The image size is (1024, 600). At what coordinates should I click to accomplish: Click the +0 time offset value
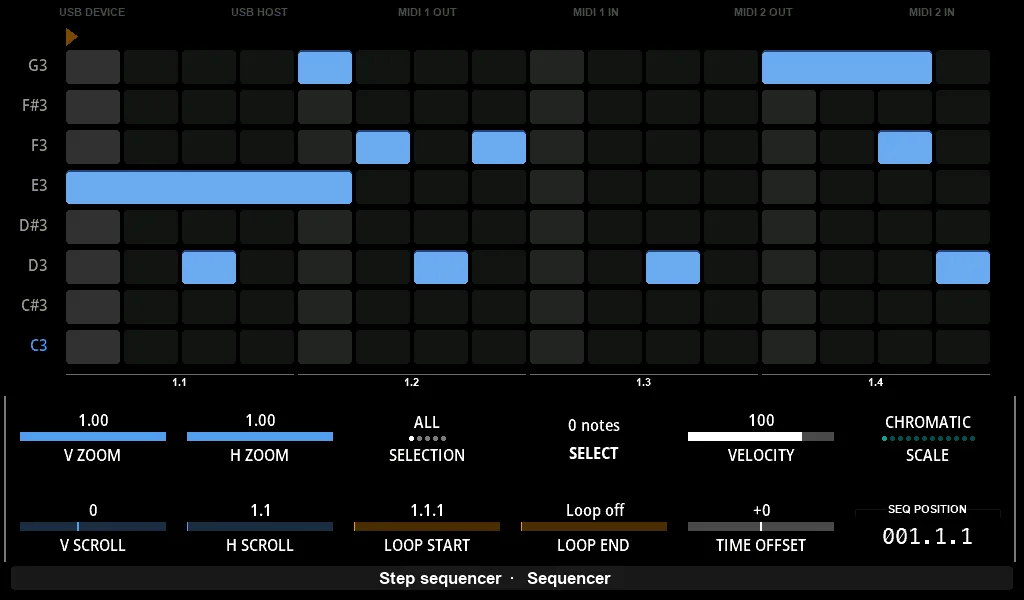[761, 510]
